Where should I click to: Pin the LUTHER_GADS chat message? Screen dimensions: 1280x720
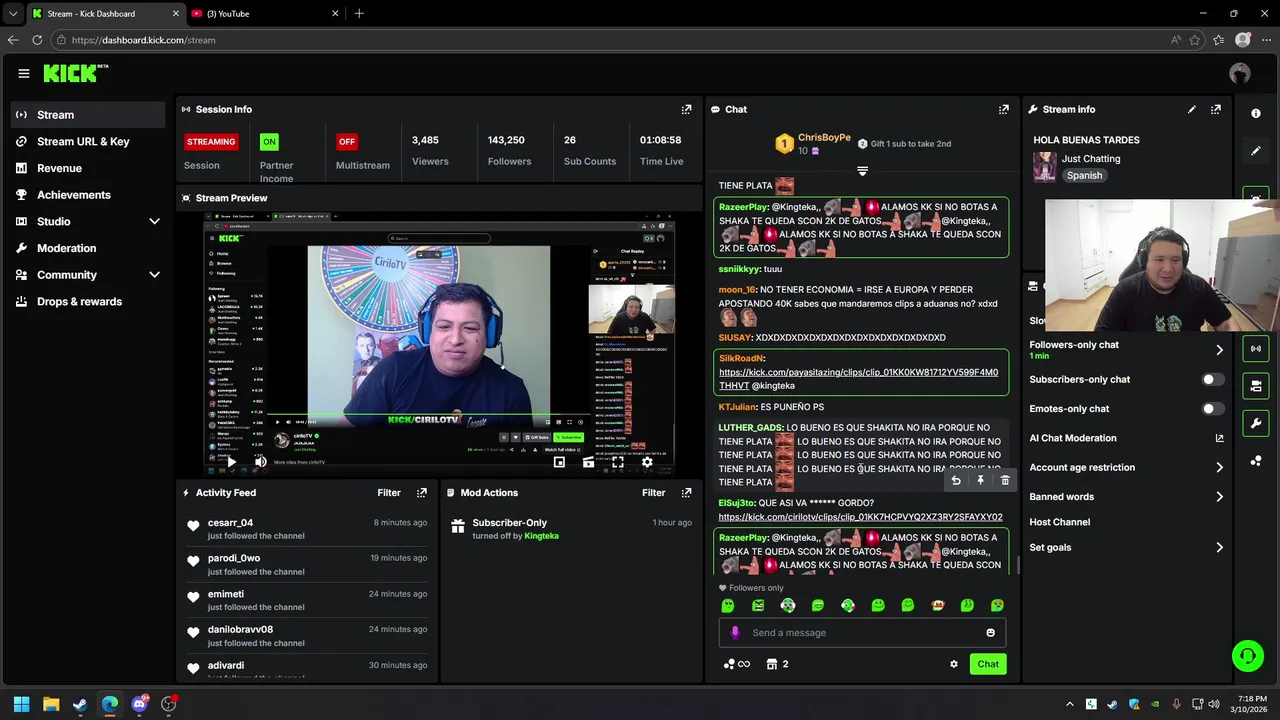point(980,481)
